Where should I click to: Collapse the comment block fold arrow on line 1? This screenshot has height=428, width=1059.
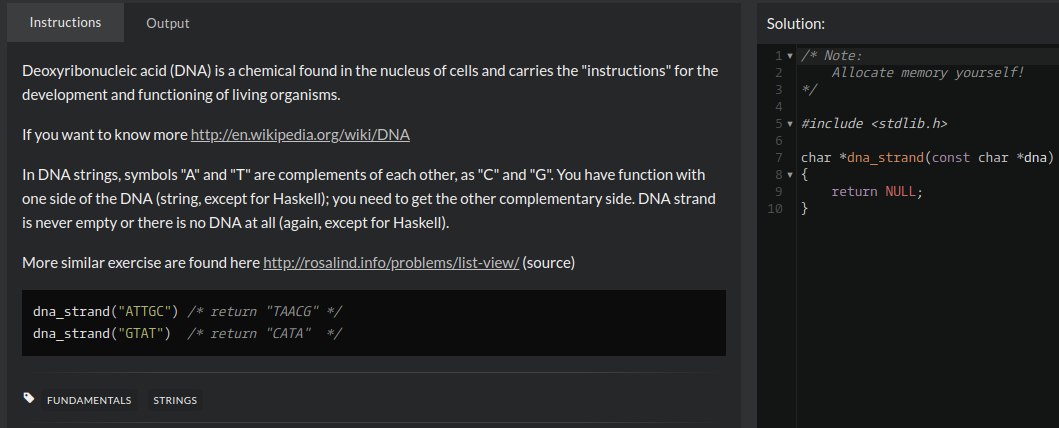coord(790,56)
